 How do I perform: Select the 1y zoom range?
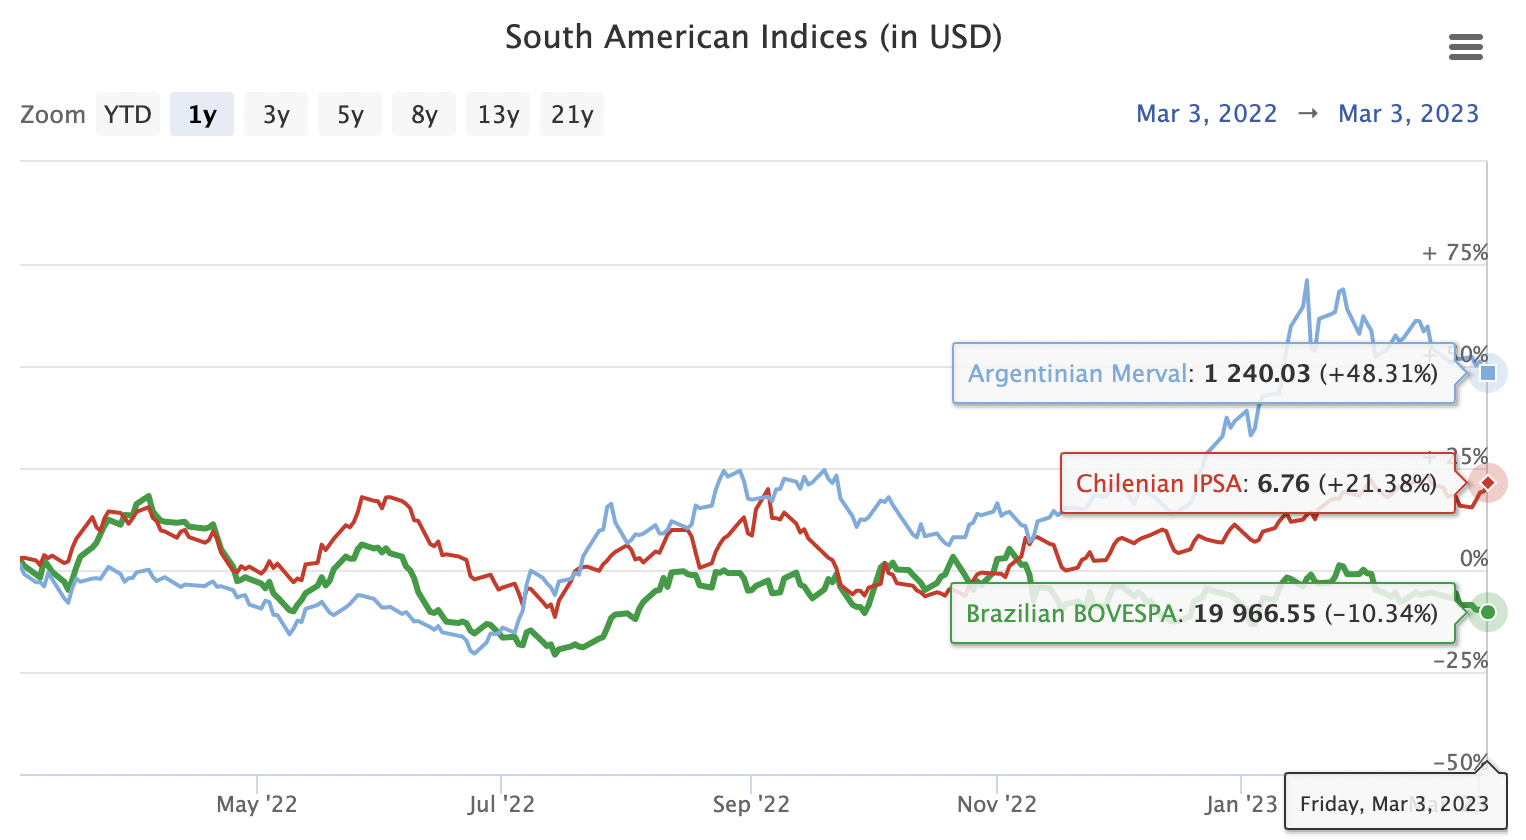pyautogui.click(x=202, y=114)
